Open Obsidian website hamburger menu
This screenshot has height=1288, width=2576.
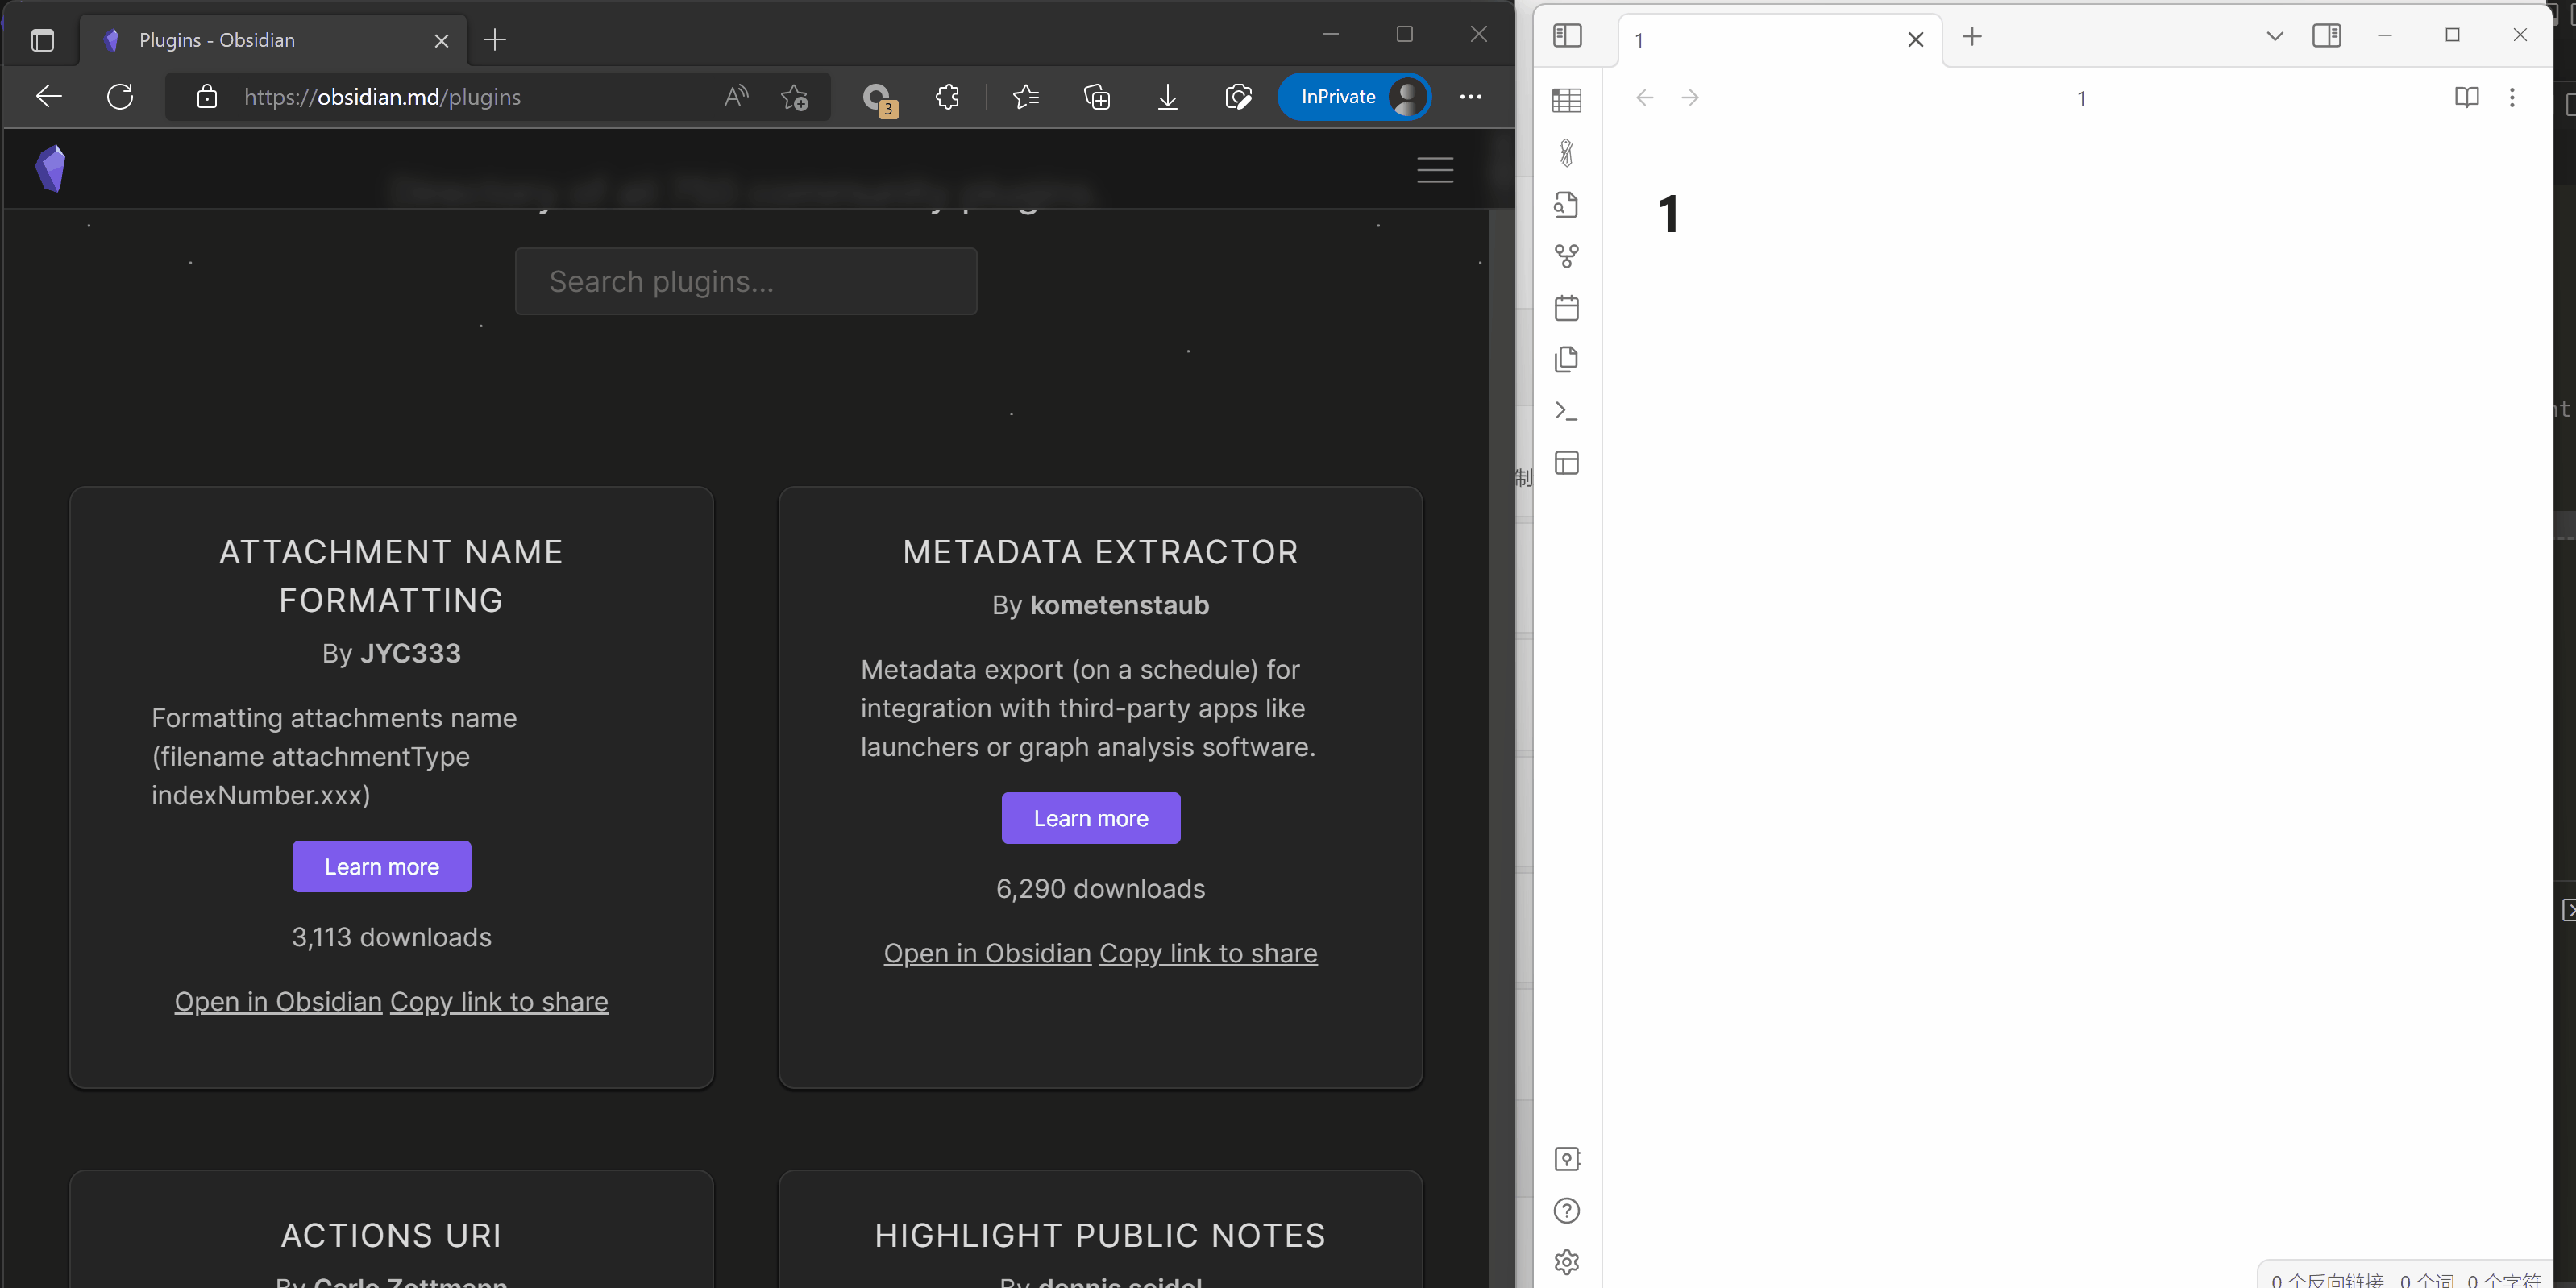pyautogui.click(x=1434, y=170)
